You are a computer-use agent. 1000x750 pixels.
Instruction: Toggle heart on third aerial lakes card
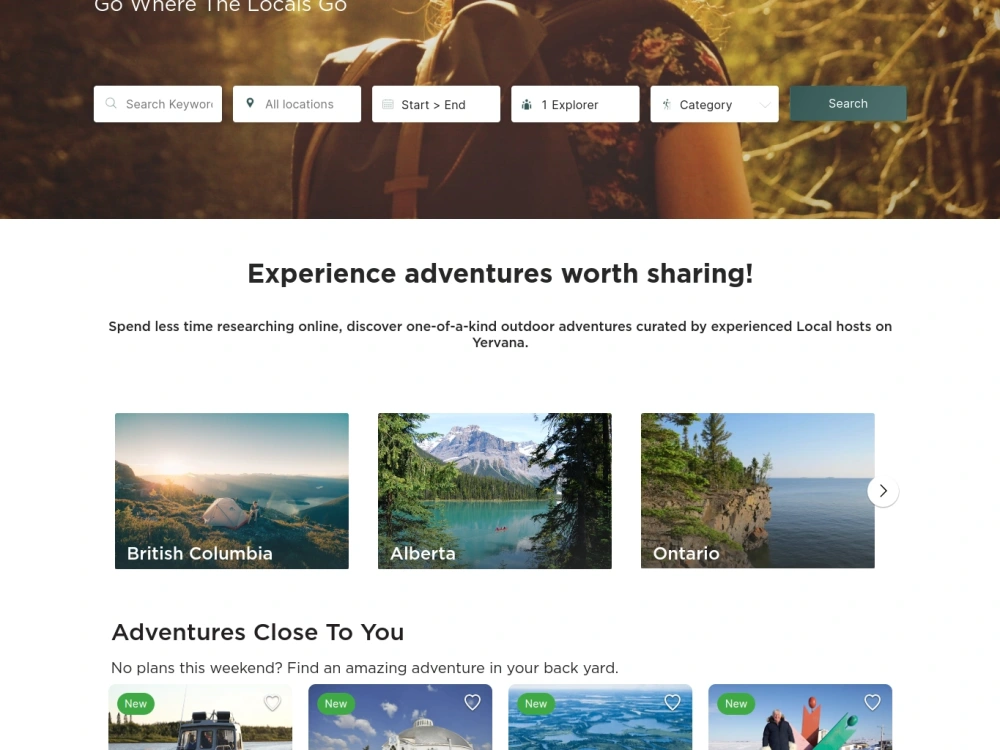pos(672,702)
